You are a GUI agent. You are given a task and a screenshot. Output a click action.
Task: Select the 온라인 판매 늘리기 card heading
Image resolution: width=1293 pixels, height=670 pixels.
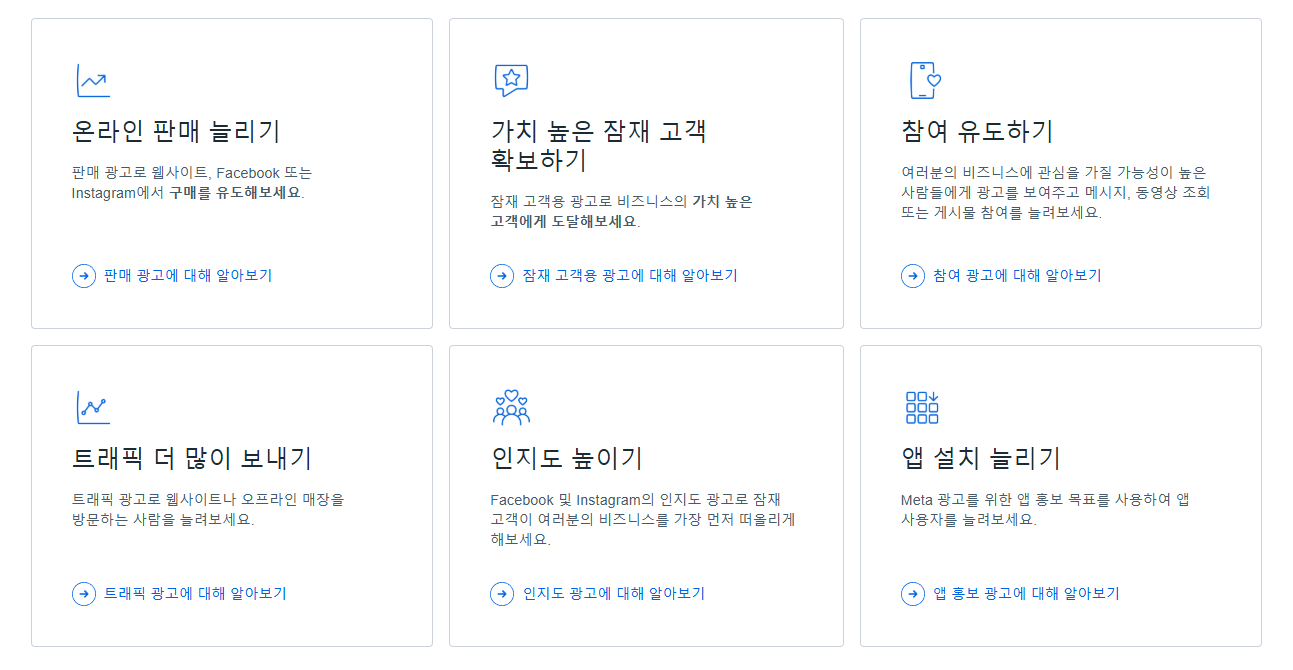point(177,131)
